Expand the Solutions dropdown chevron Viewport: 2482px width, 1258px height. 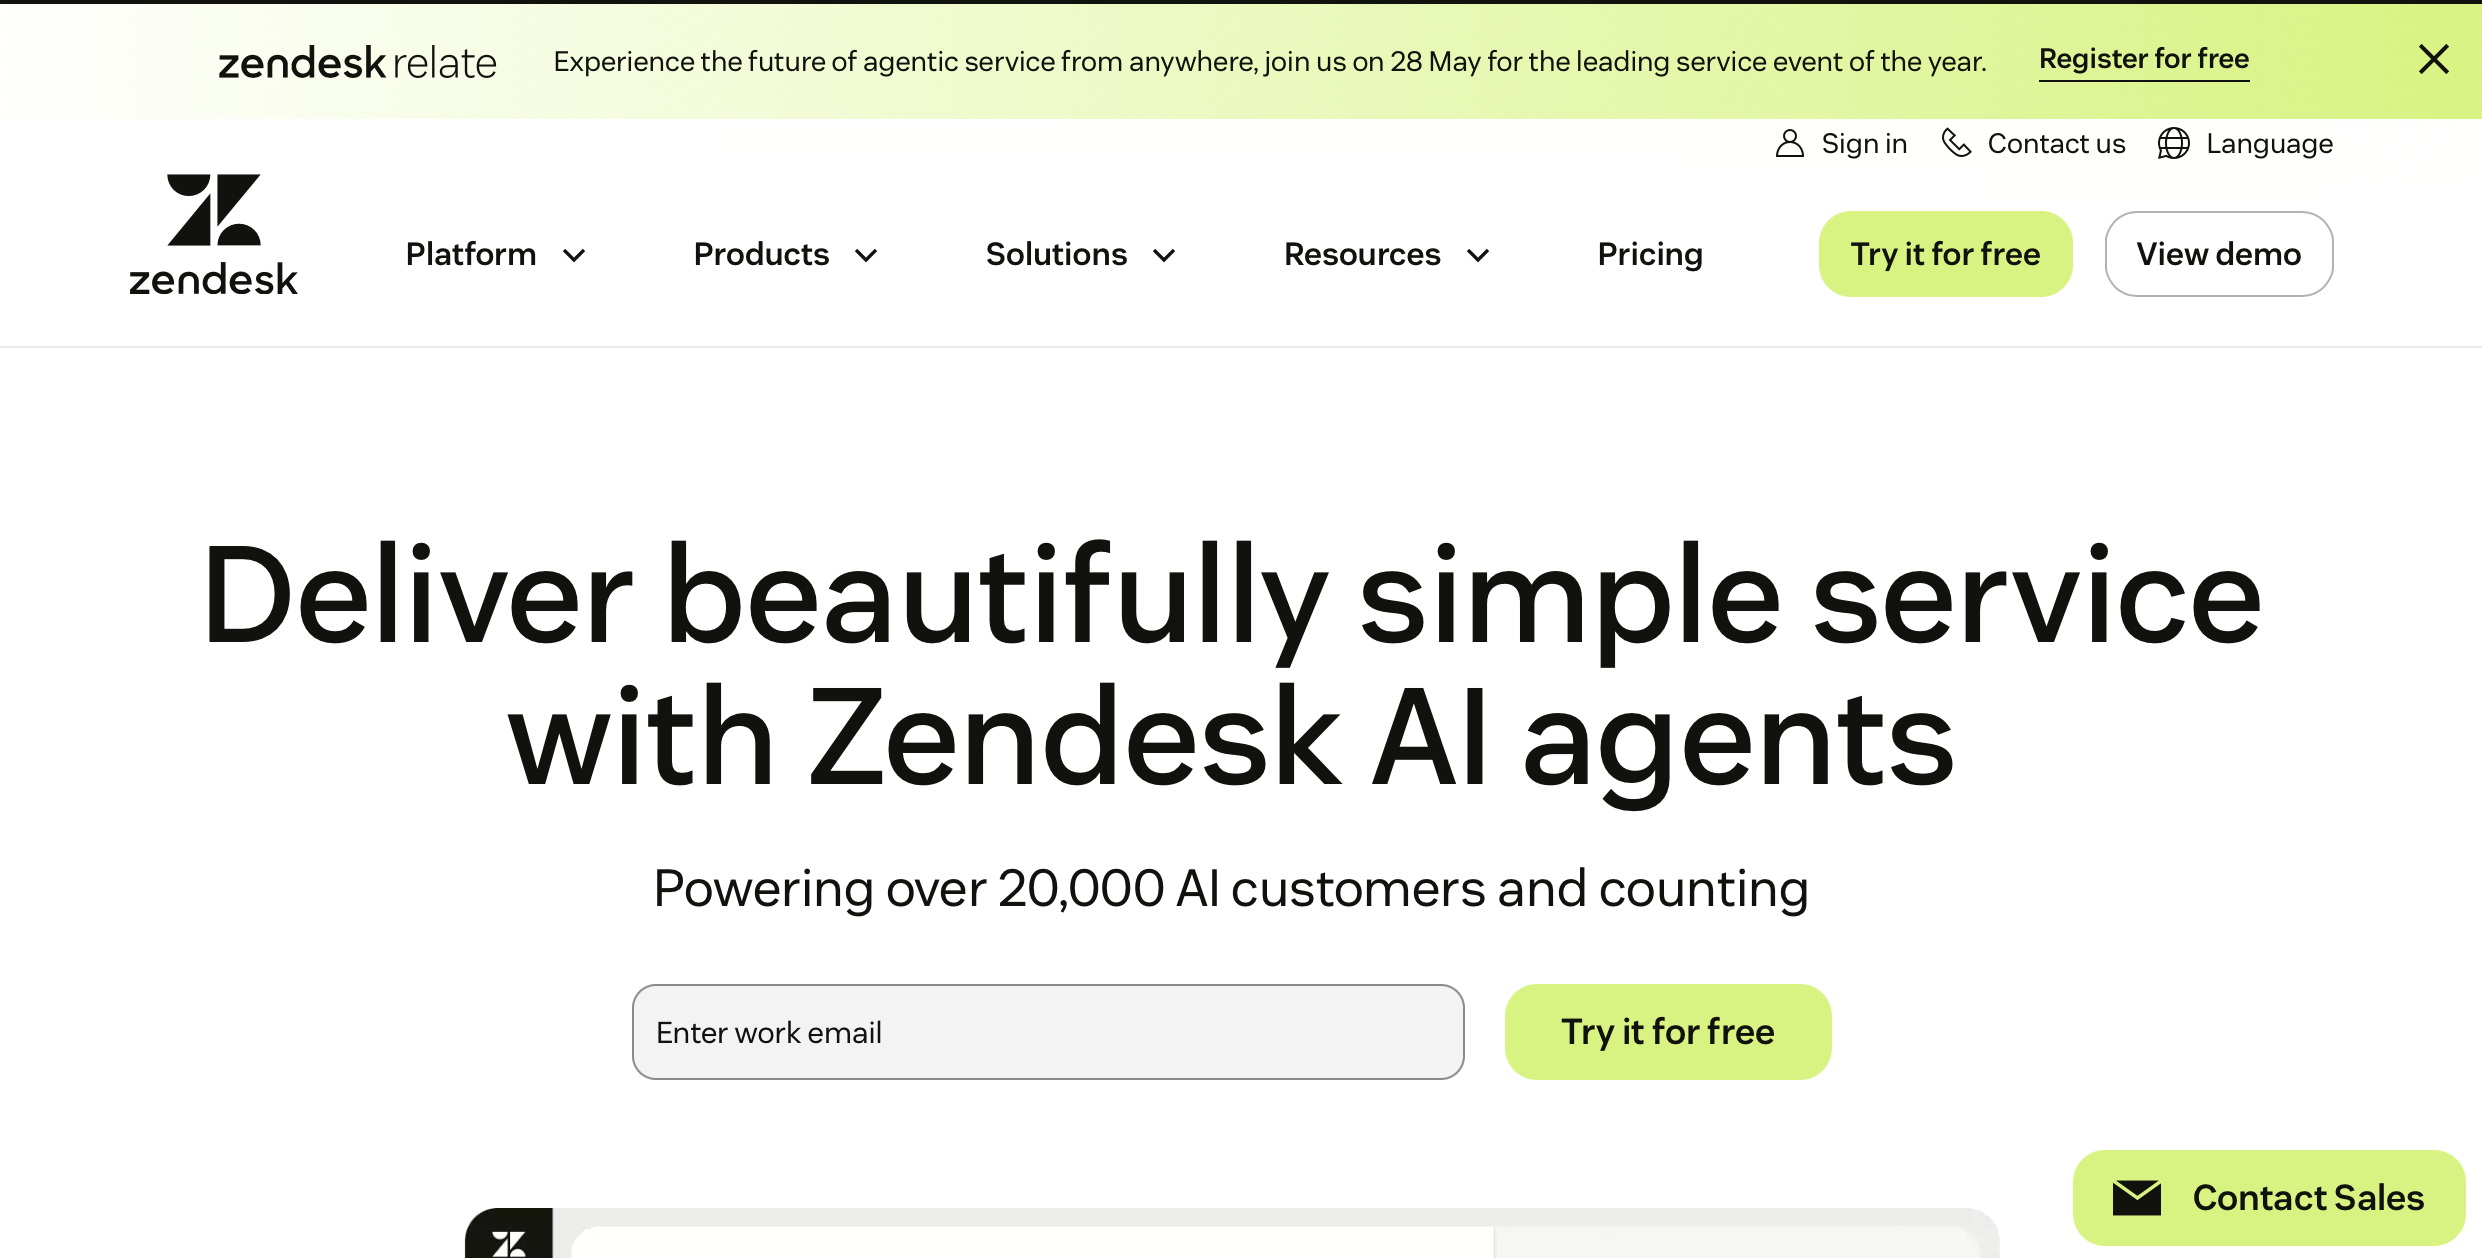1164,255
